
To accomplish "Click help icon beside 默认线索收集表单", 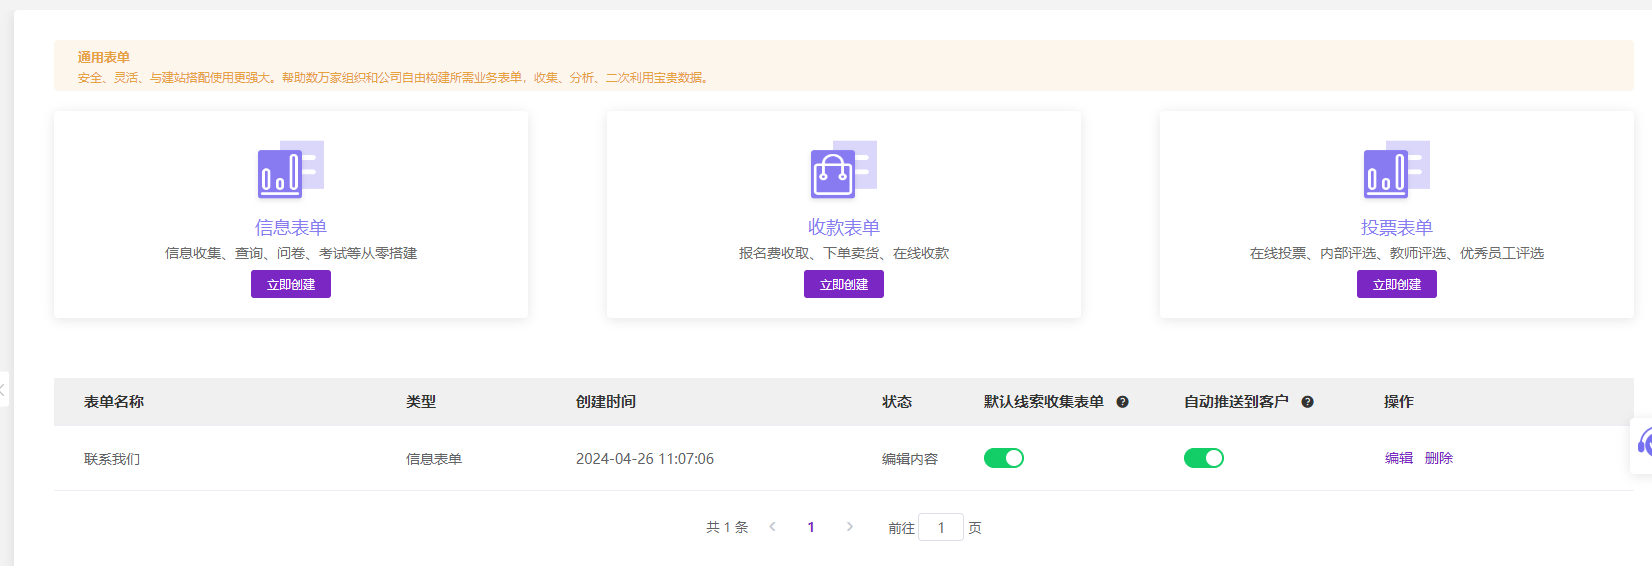I will (1122, 402).
